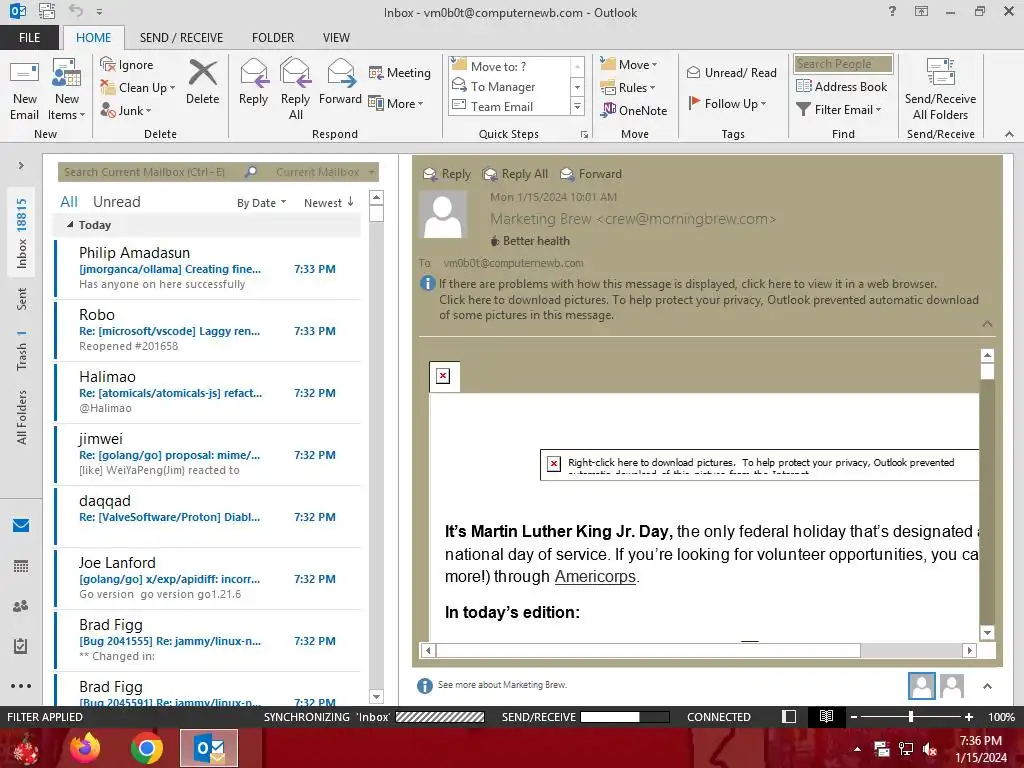Switch to Mail view icon

[21, 525]
